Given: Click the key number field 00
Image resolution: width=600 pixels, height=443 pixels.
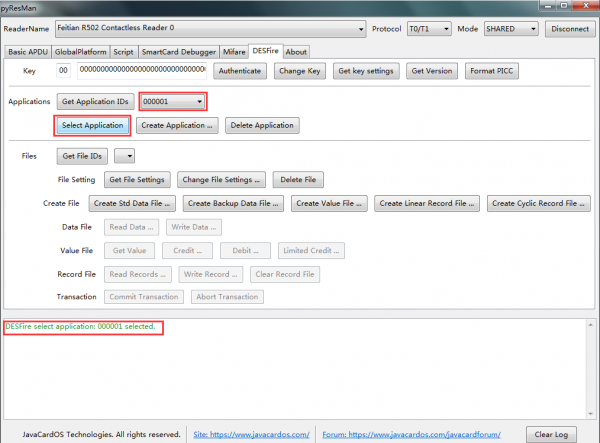Looking at the screenshot, I should (64, 71).
